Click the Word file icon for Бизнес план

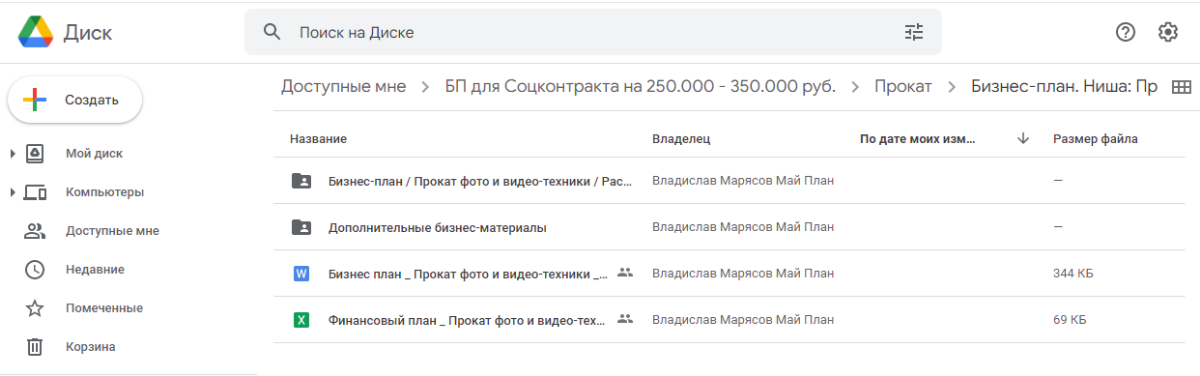(x=301, y=273)
